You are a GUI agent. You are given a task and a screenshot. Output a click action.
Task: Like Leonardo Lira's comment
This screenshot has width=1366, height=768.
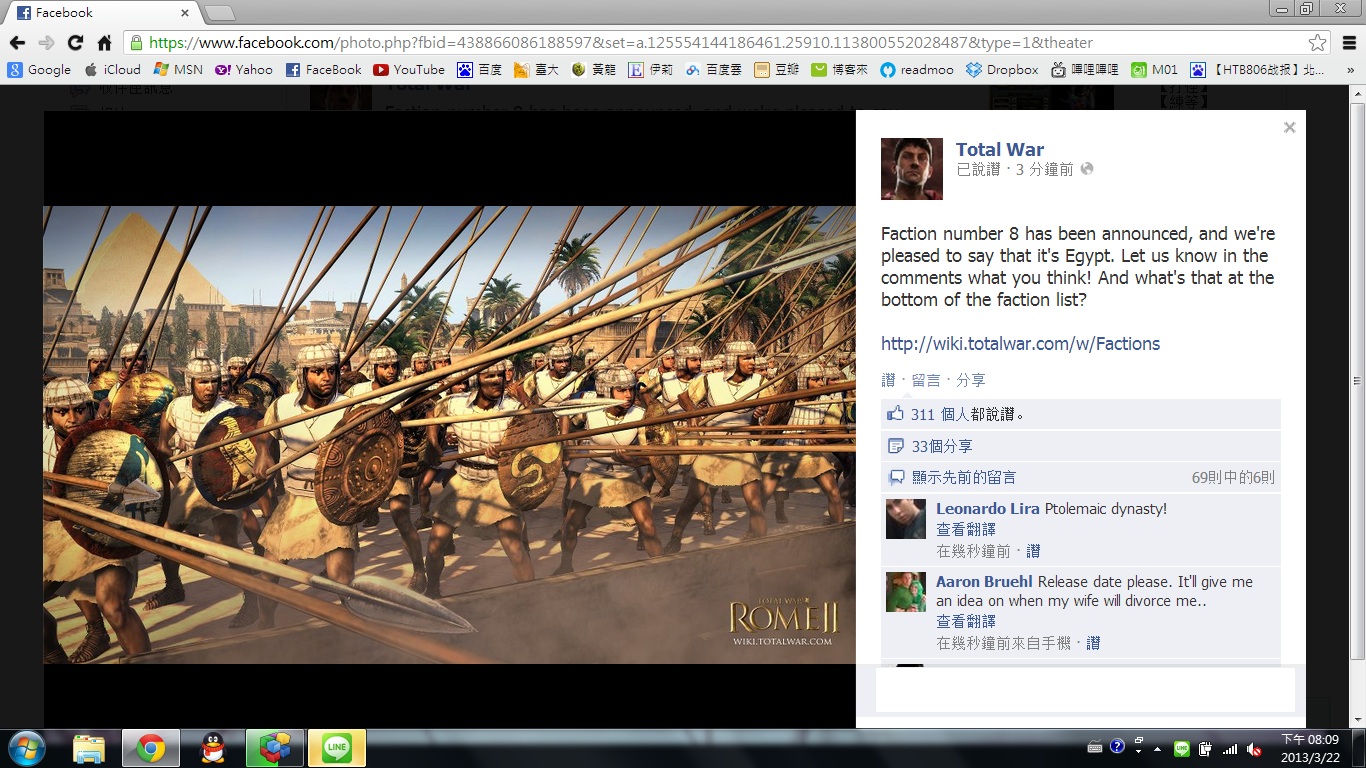[x=1033, y=551]
